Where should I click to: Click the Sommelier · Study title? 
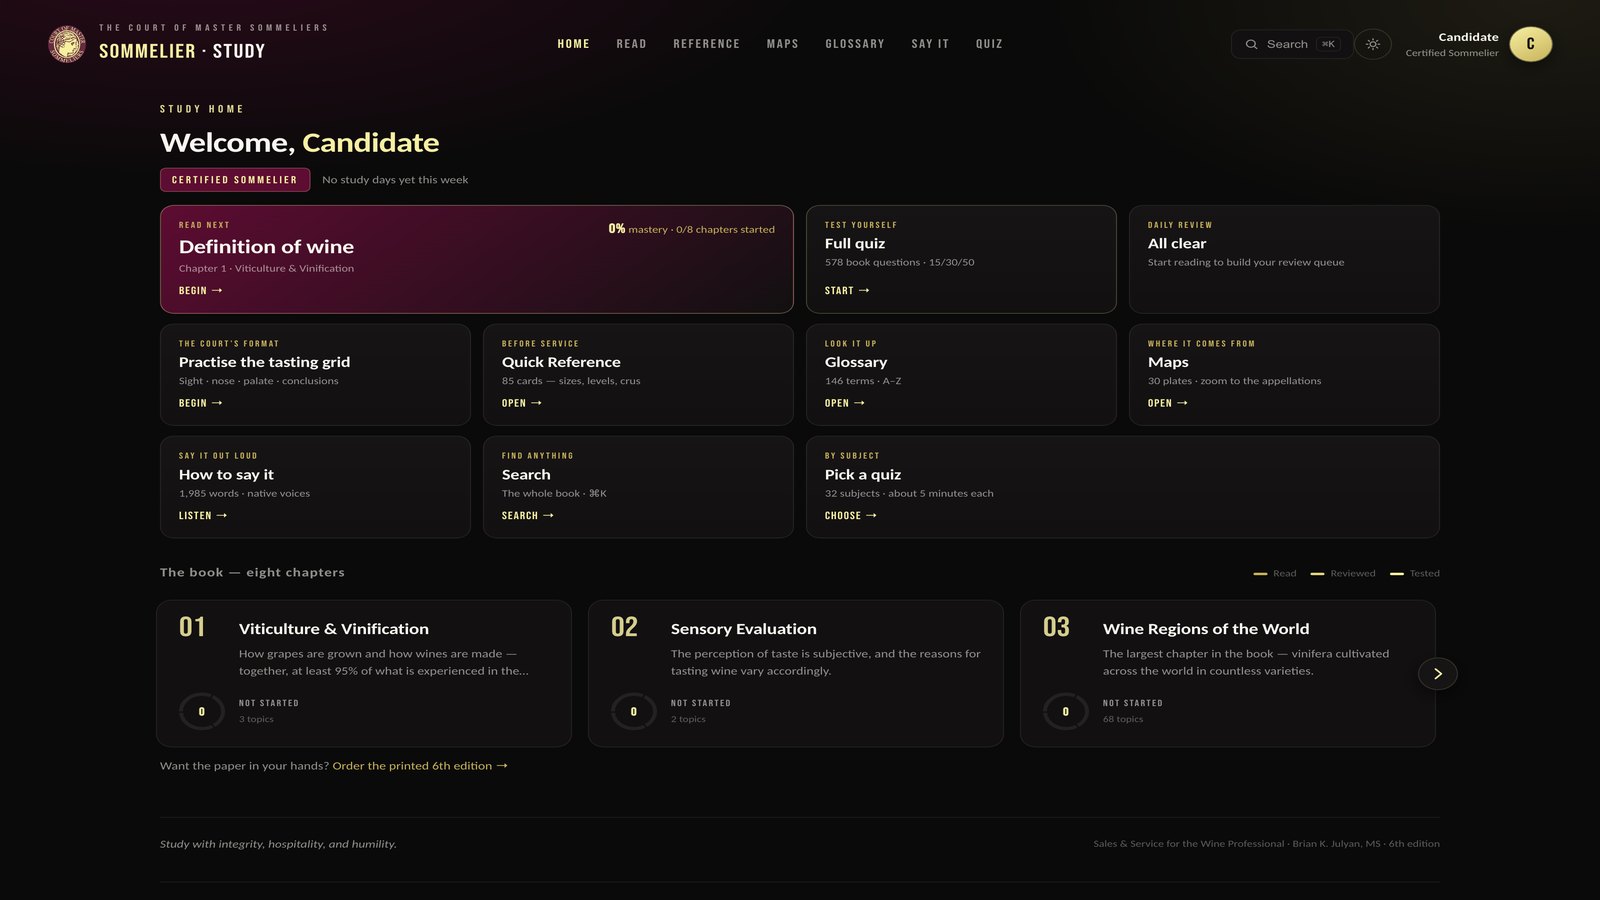click(182, 51)
